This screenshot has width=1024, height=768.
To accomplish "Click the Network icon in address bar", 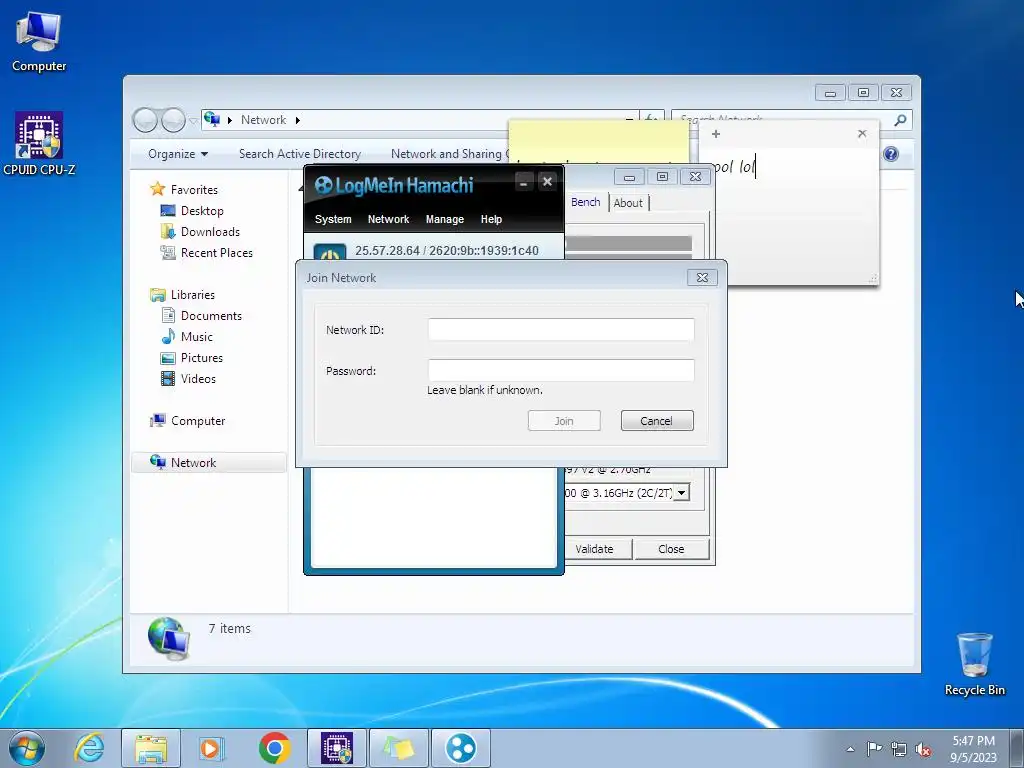I will (x=212, y=120).
